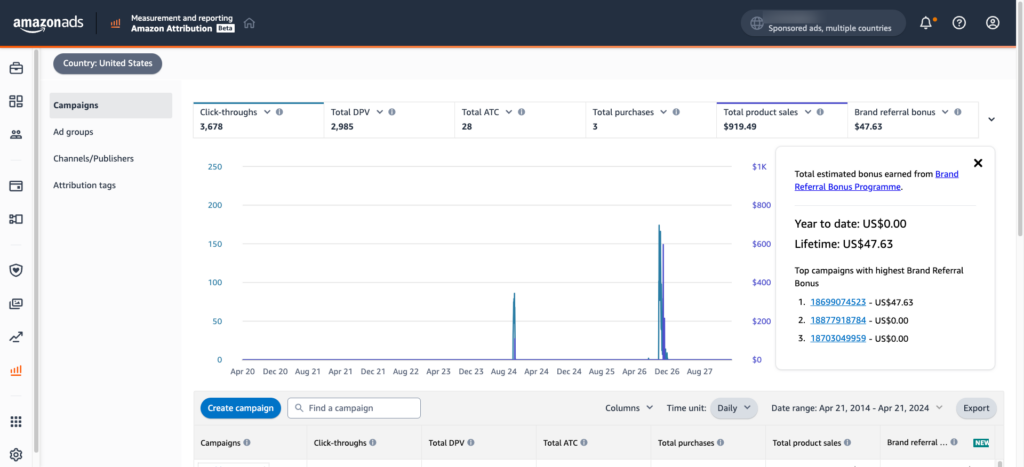Expand more metrics chevron at right of cards
The image size is (1024, 467).
[x=991, y=120]
